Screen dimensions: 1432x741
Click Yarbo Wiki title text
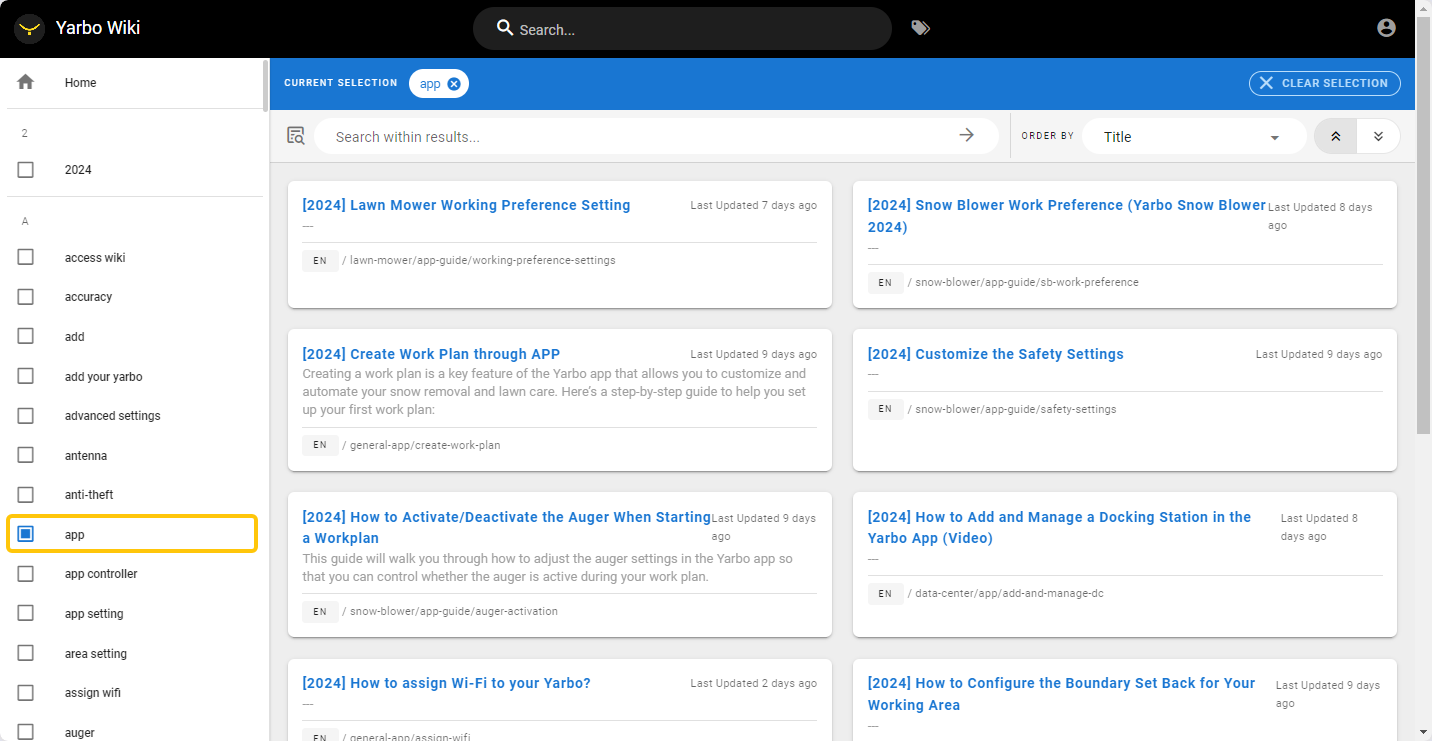[x=98, y=28]
